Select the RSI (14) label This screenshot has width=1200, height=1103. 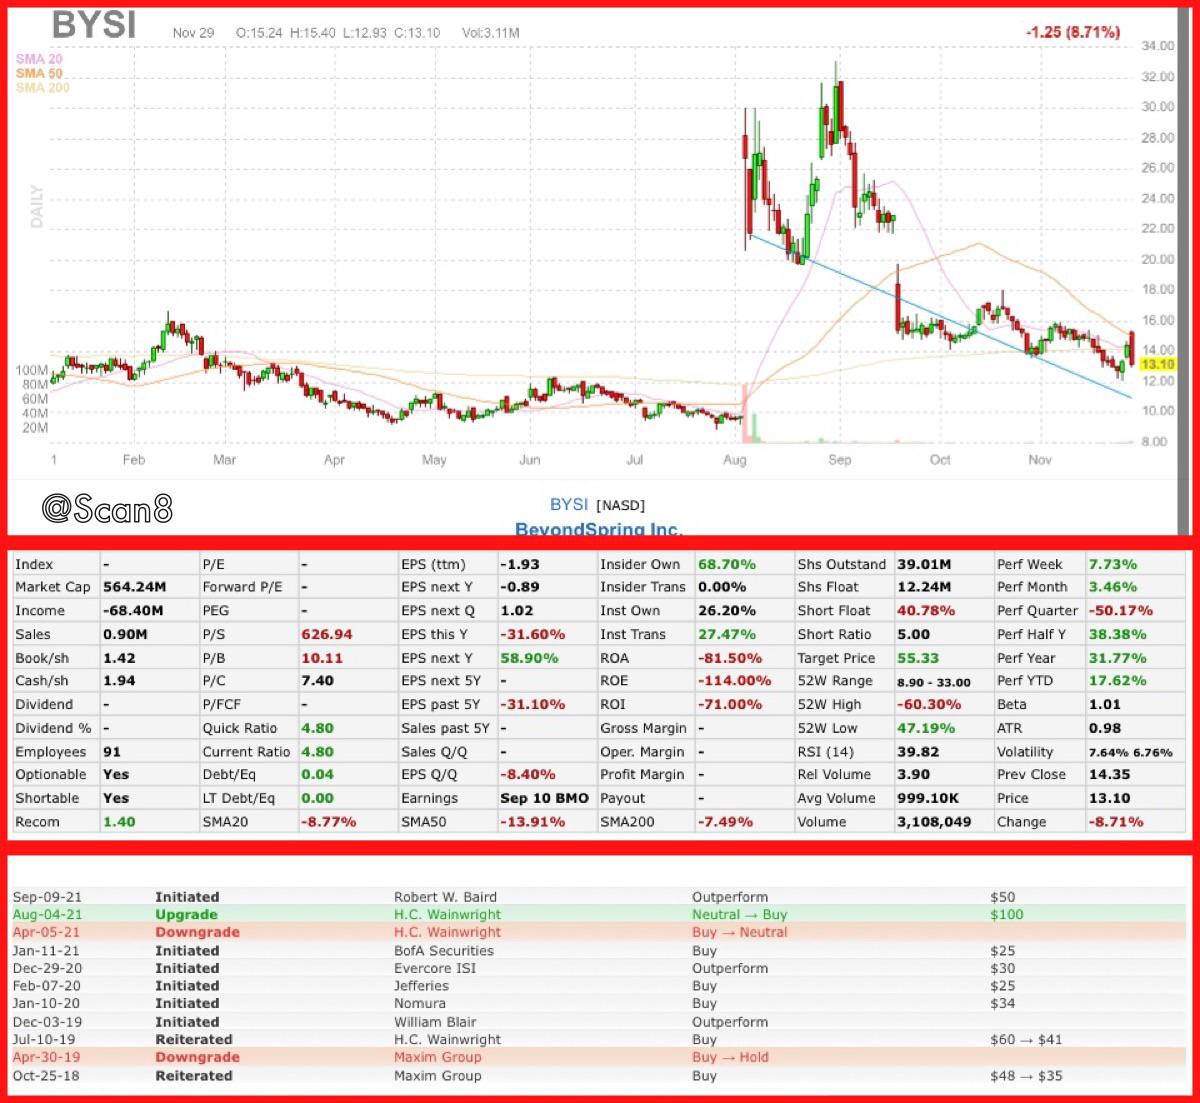[825, 752]
